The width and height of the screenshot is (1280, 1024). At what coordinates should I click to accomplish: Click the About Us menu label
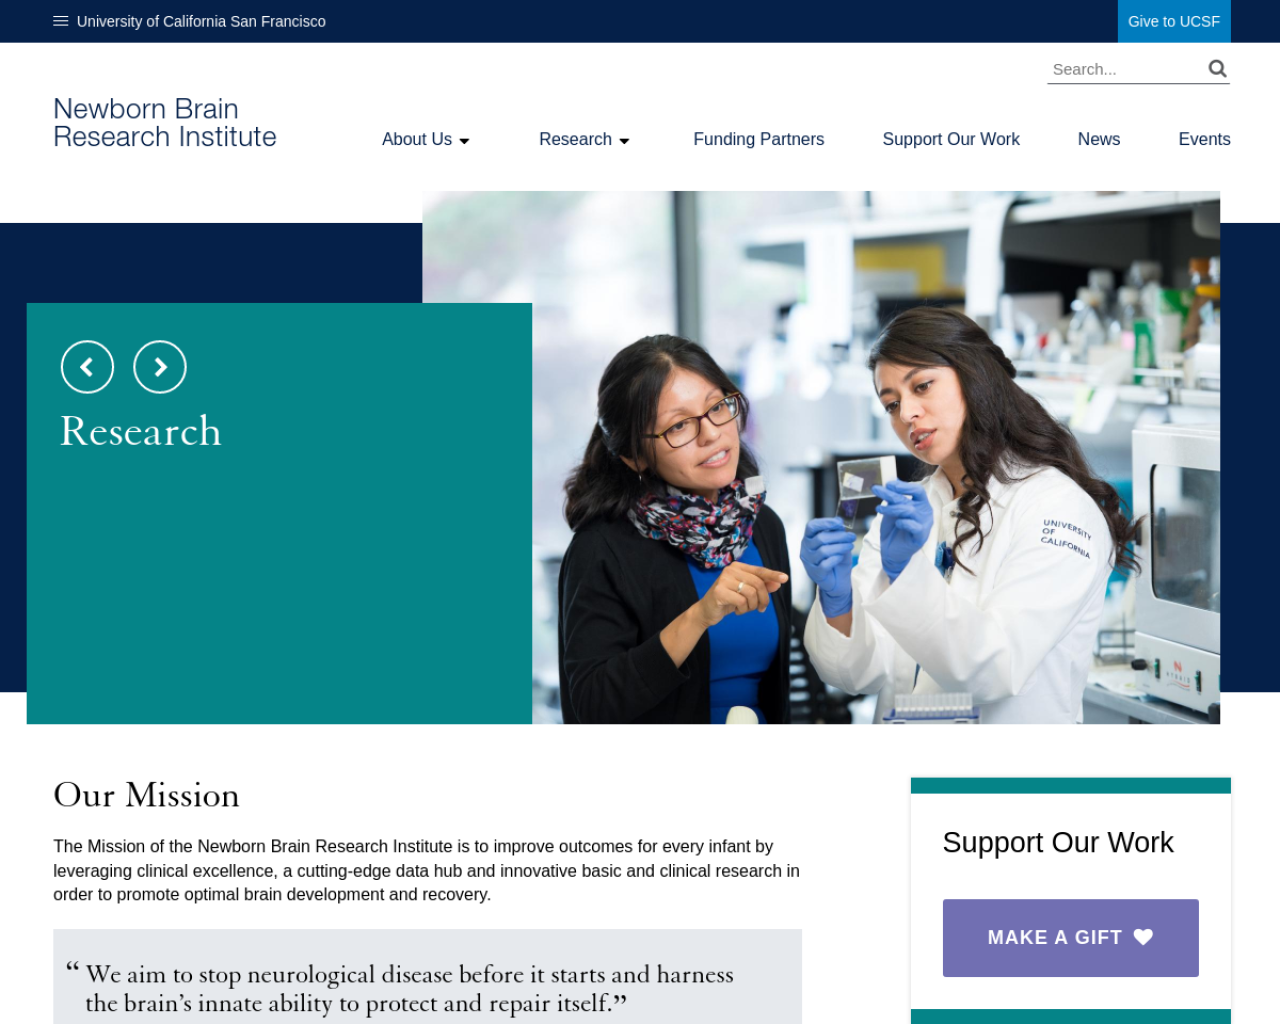point(417,139)
